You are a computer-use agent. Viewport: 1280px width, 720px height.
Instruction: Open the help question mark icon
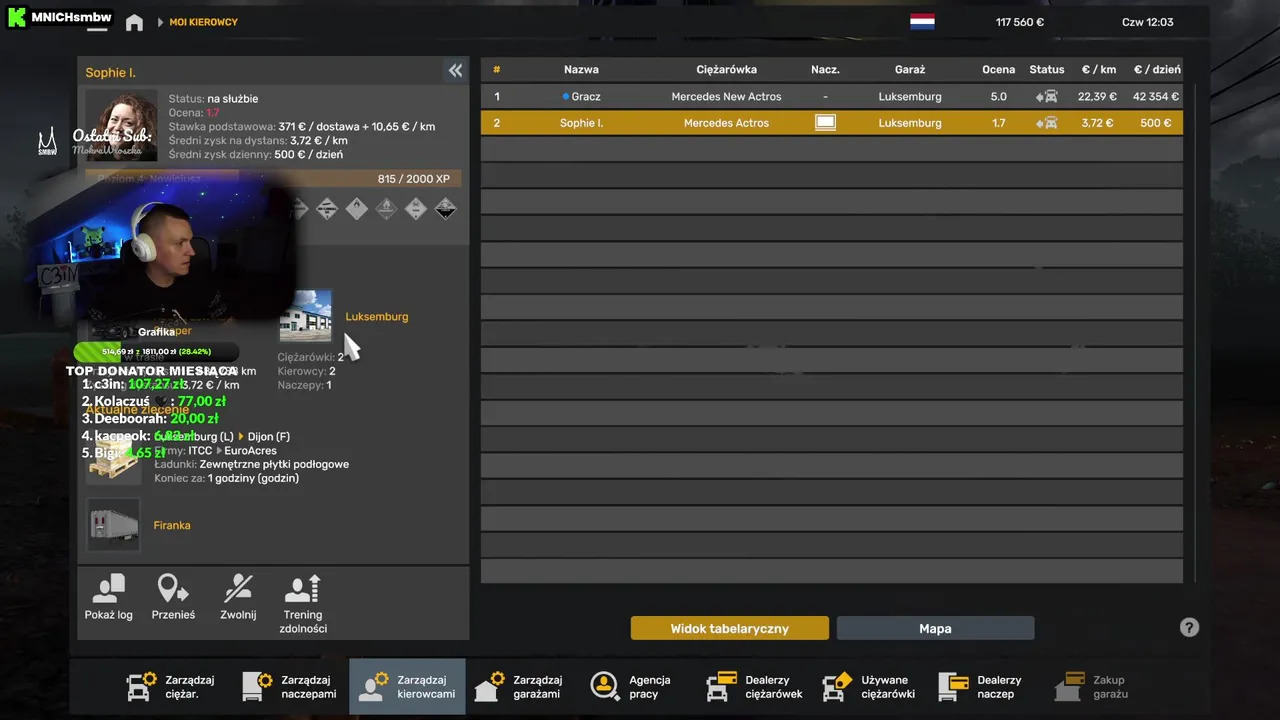(1189, 628)
